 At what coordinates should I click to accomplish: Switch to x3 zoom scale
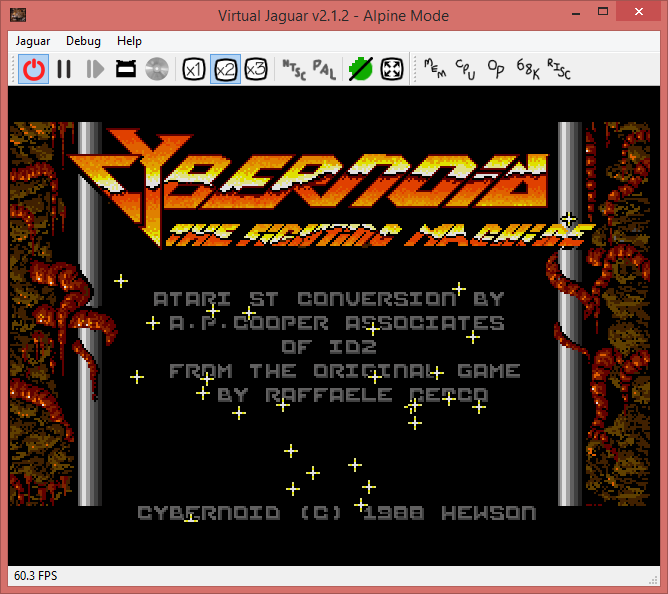(256, 69)
